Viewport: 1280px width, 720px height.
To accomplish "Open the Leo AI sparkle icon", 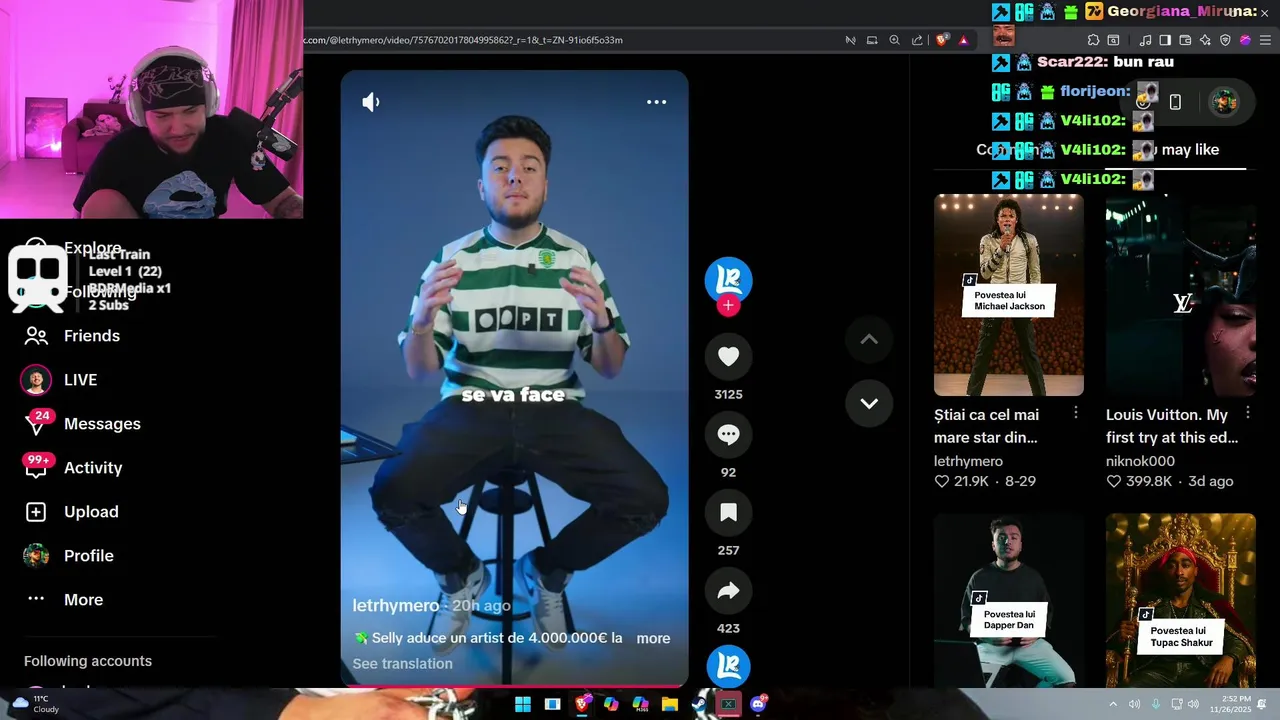I will pos(1205,40).
